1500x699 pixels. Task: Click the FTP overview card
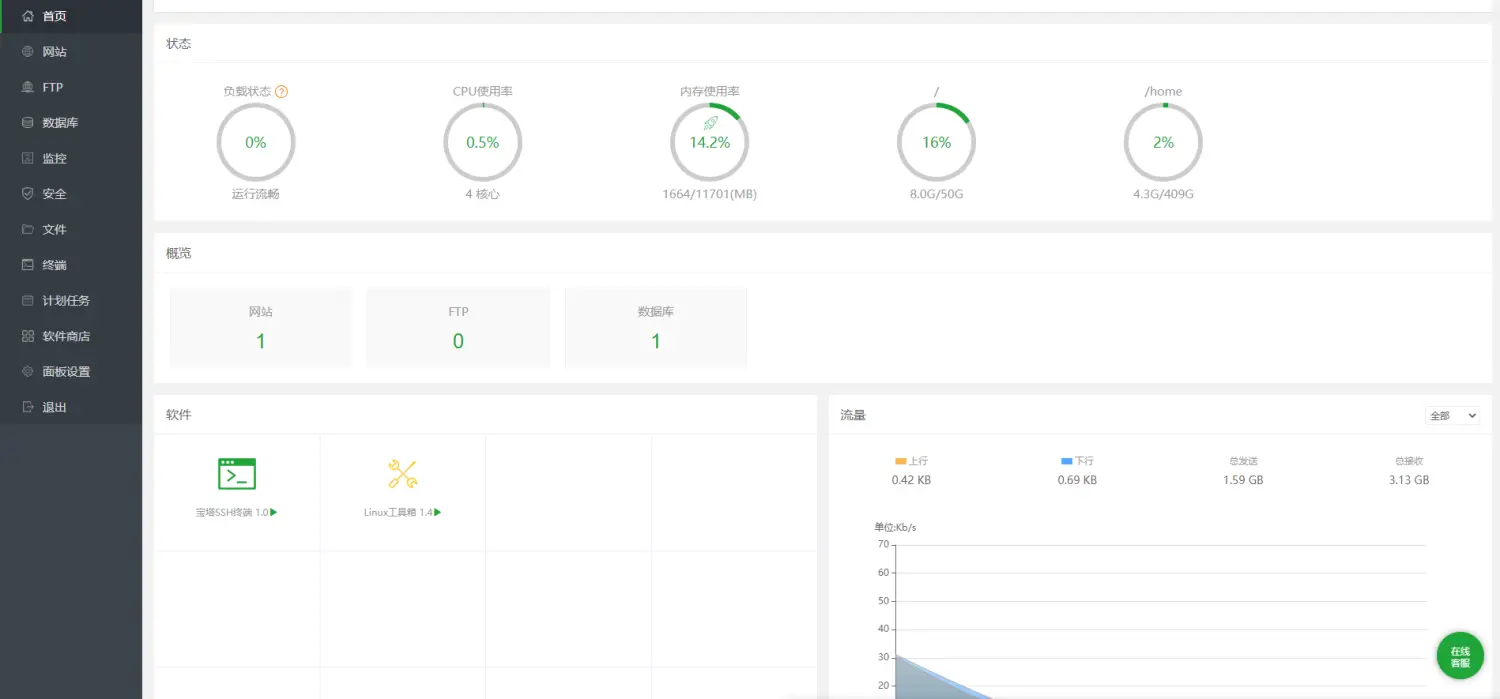click(x=458, y=328)
